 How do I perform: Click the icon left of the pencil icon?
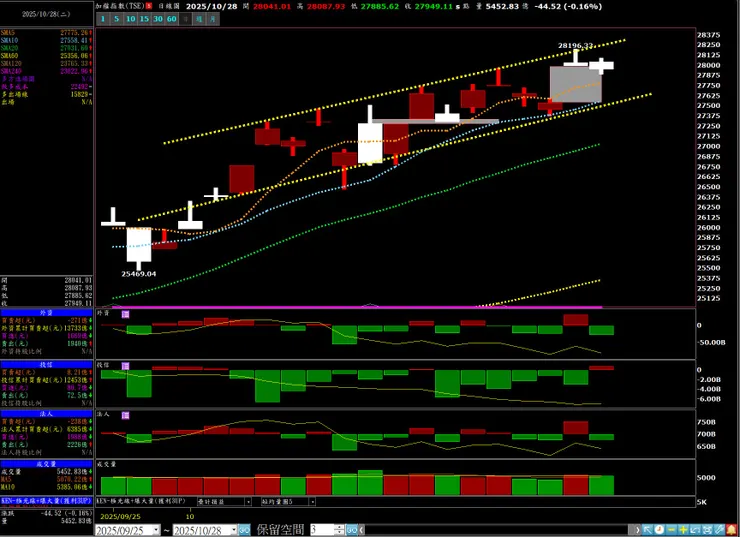707,530
